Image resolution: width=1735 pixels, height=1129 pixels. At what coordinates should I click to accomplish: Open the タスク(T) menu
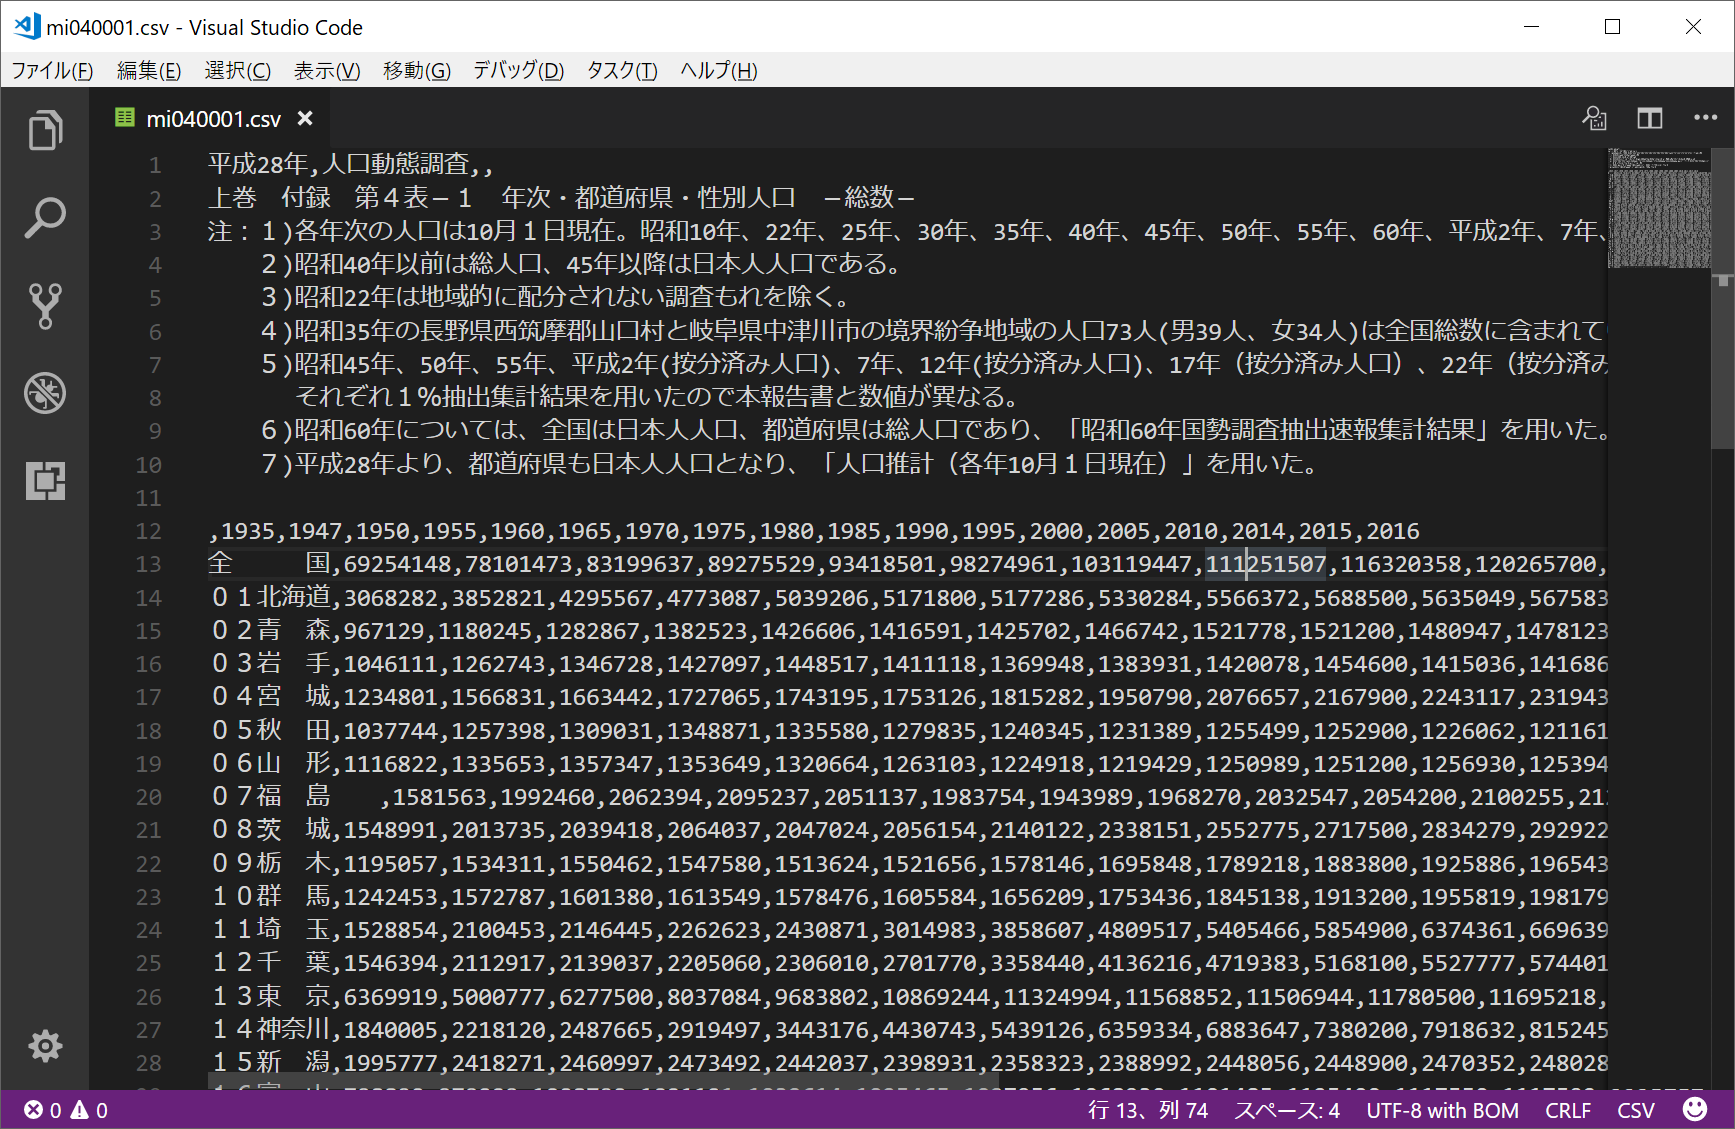pyautogui.click(x=622, y=71)
